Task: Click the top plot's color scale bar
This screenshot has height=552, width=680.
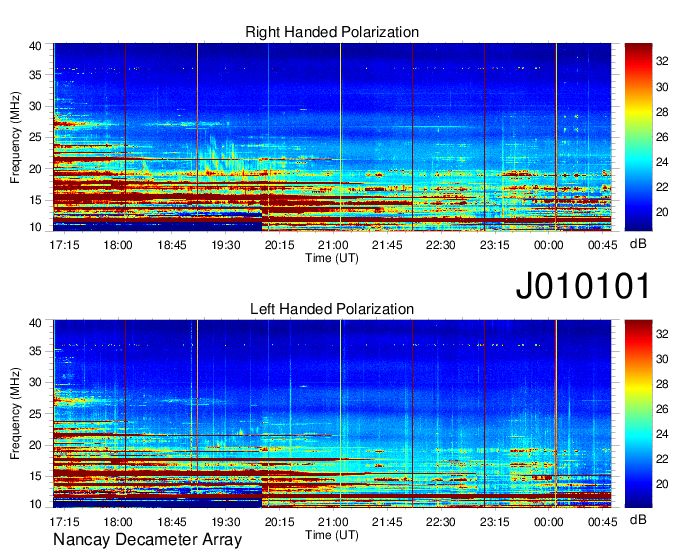Action: [x=638, y=137]
